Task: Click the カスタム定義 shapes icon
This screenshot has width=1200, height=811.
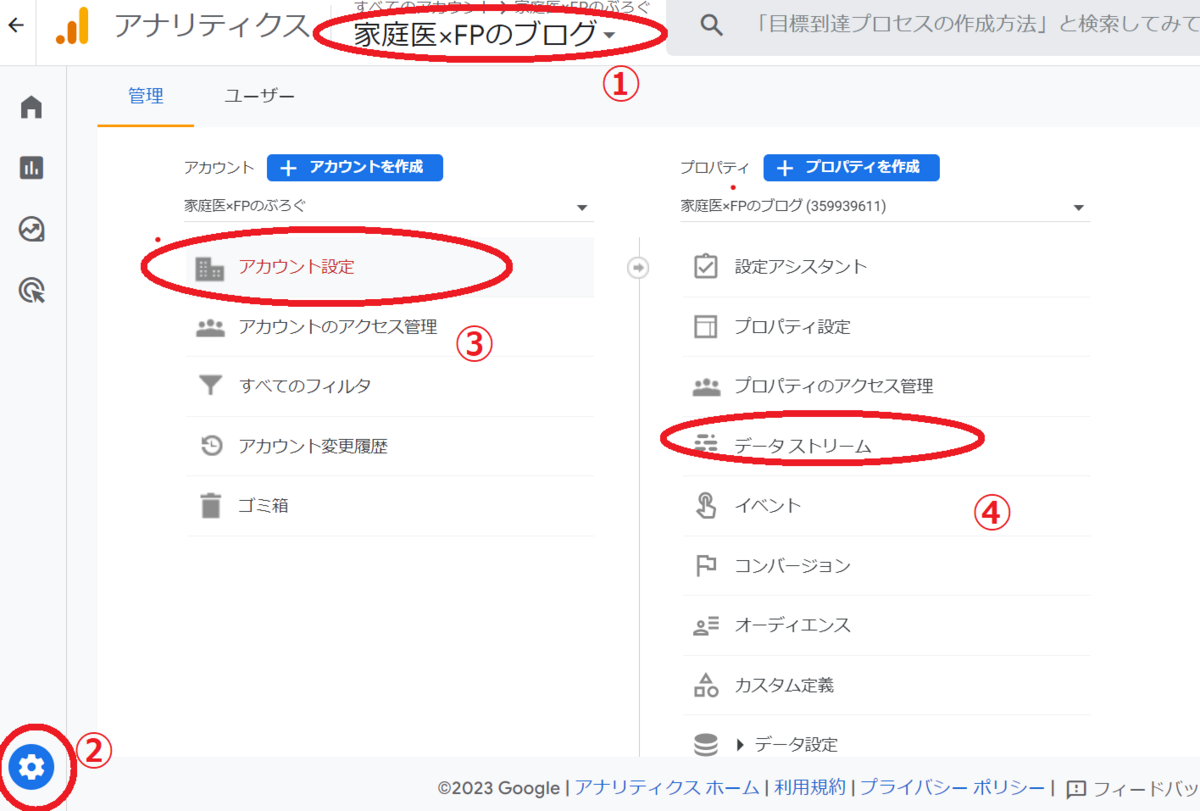Action: coord(706,685)
